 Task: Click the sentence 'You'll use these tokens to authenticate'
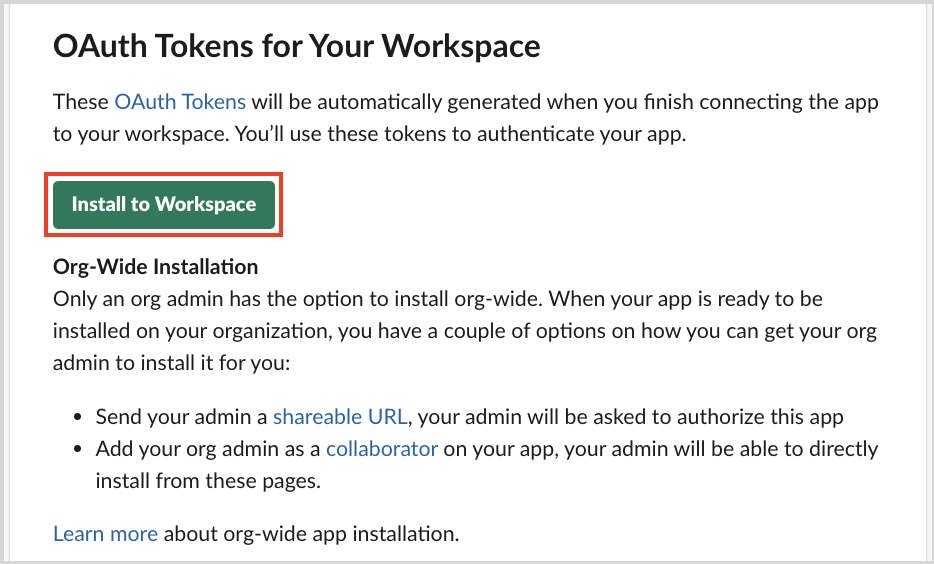tap(415, 134)
